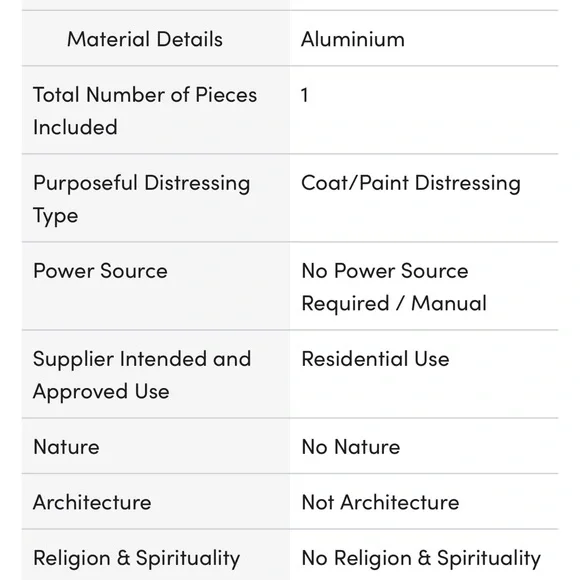This screenshot has width=580, height=580.
Task: Click the word Manual in Power Source value
Action: tap(449, 303)
